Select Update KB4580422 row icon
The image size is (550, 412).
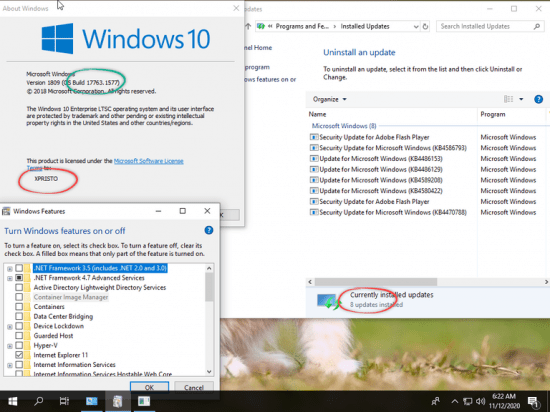point(314,191)
